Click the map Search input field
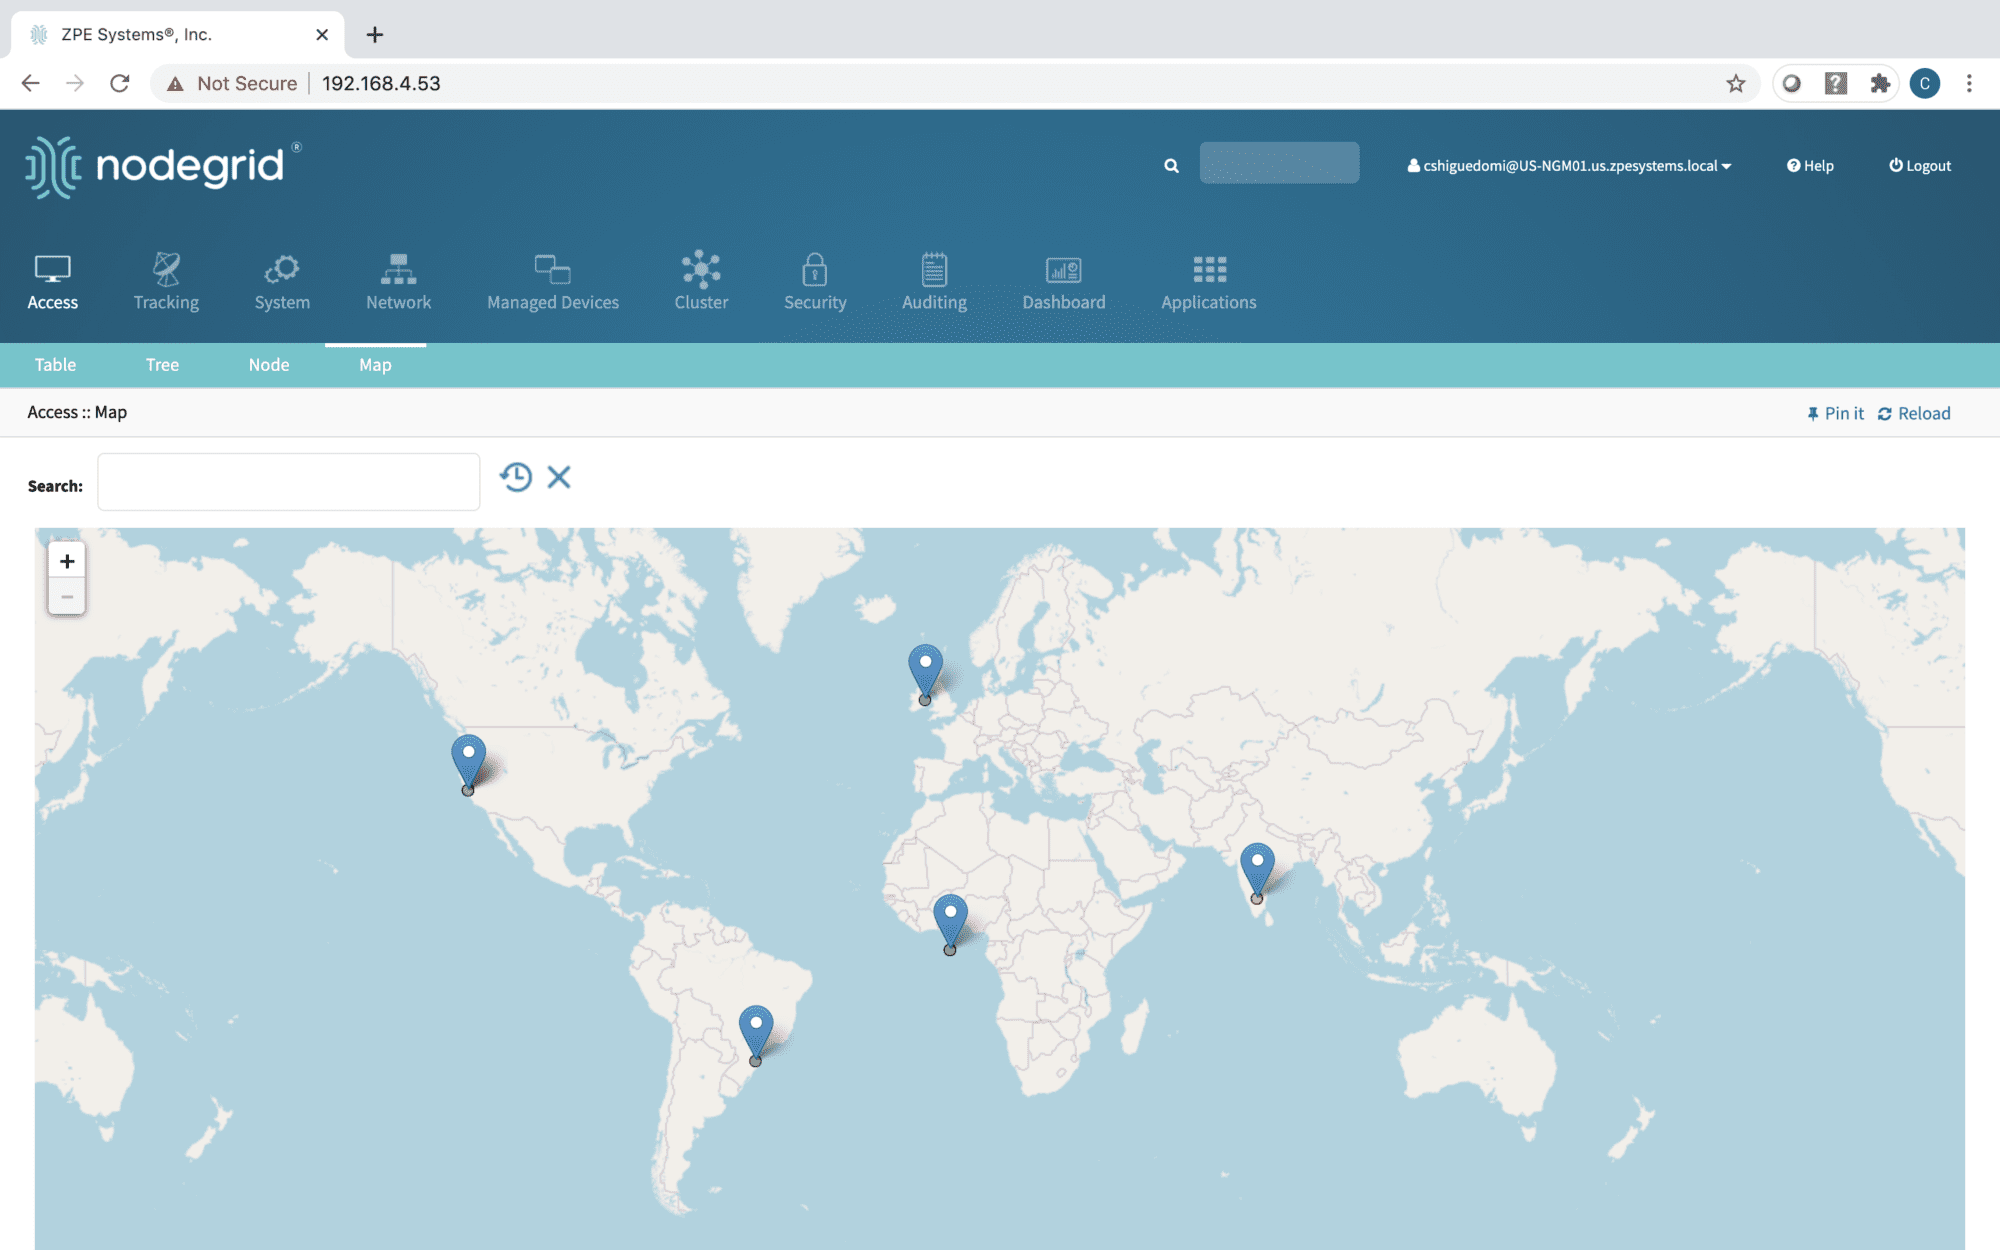Screen dimensions: 2000x1250 (x=288, y=482)
